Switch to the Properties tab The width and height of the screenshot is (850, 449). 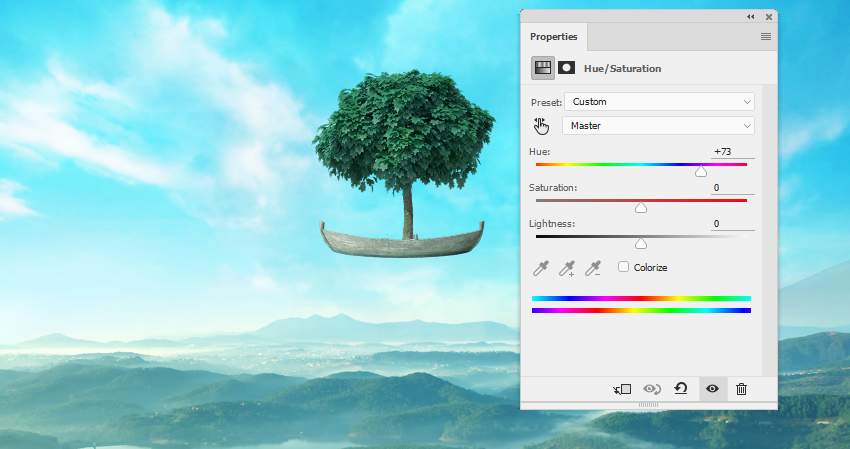[553, 37]
